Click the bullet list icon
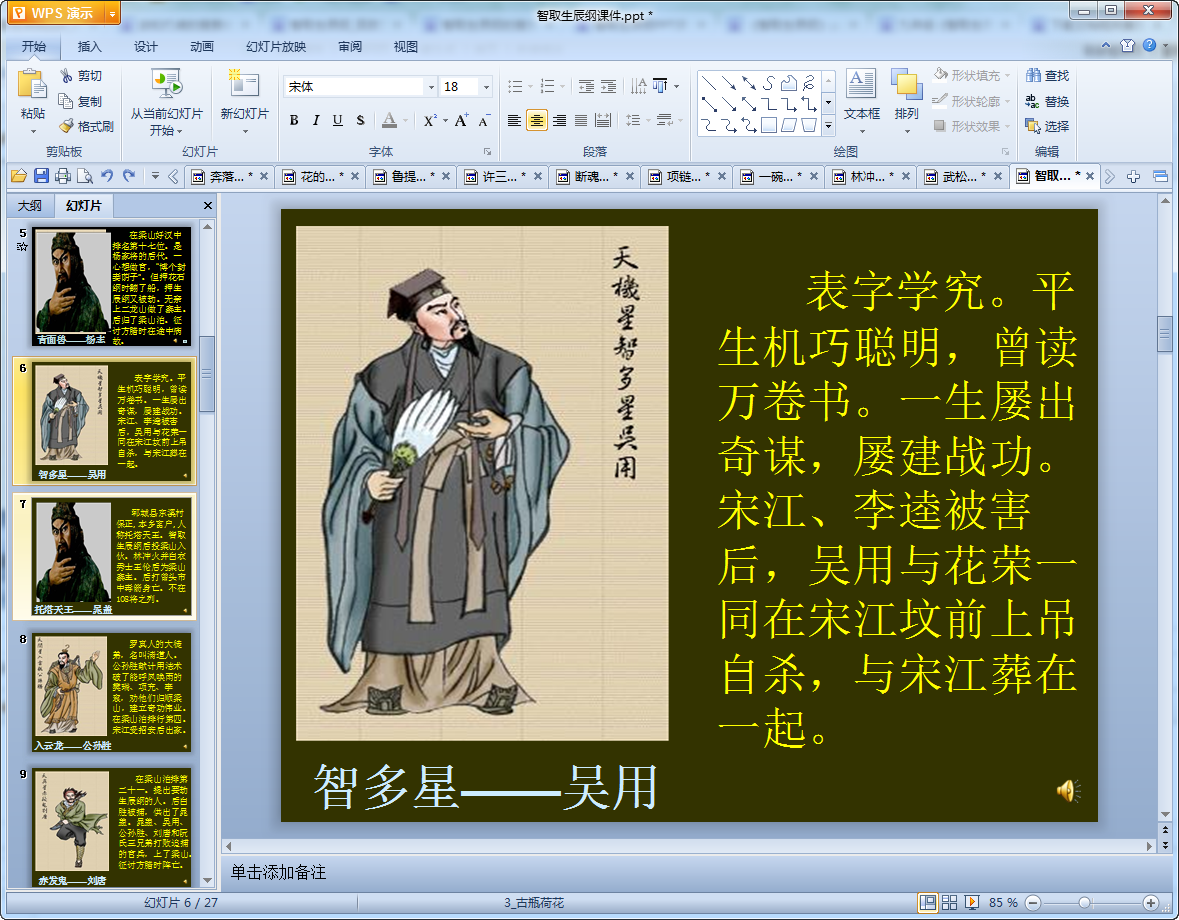 [515, 86]
